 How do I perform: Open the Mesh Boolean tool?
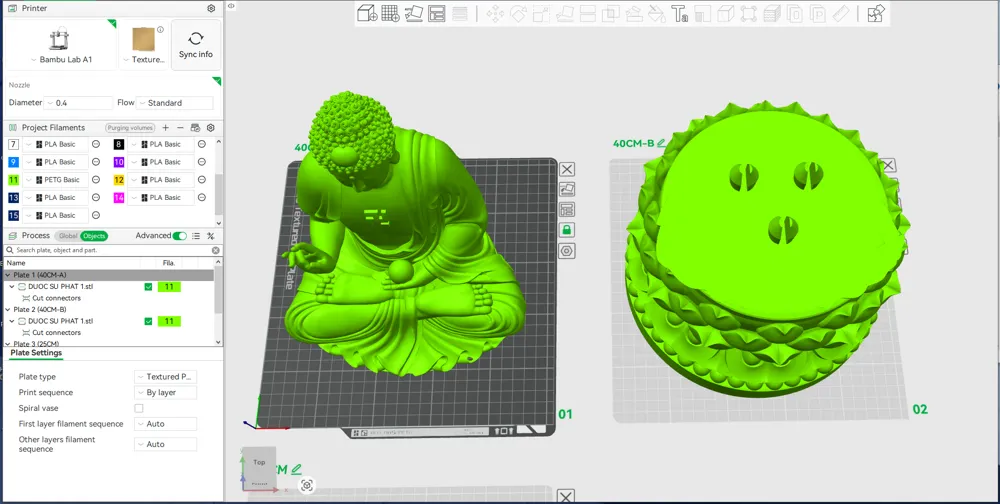click(611, 13)
